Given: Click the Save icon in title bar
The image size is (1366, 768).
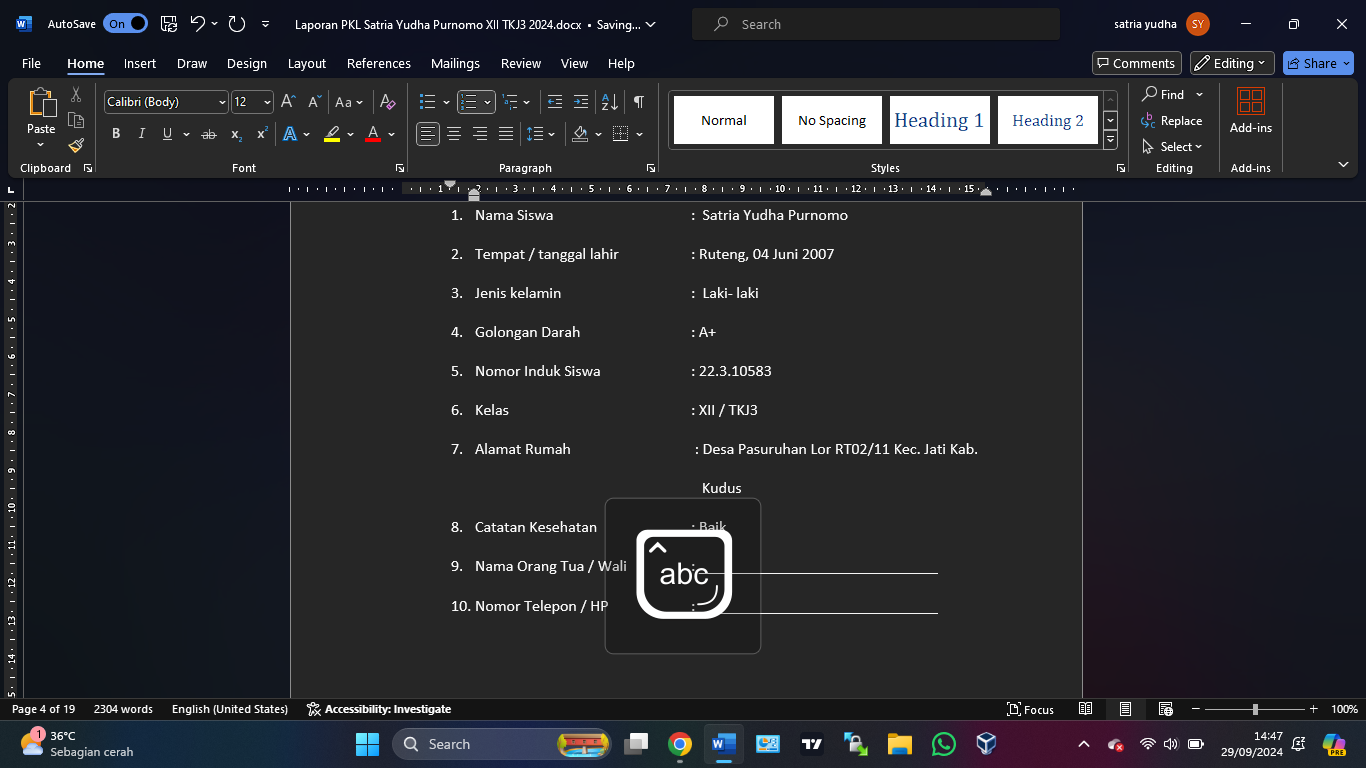Looking at the screenshot, I should tap(169, 24).
